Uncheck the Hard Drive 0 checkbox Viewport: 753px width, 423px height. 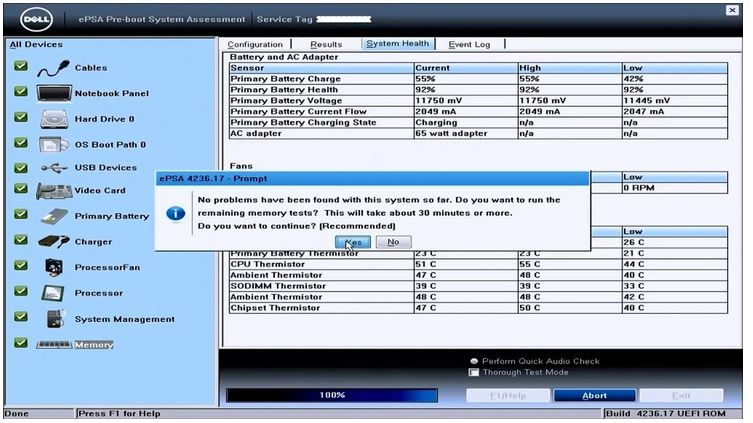(x=21, y=117)
